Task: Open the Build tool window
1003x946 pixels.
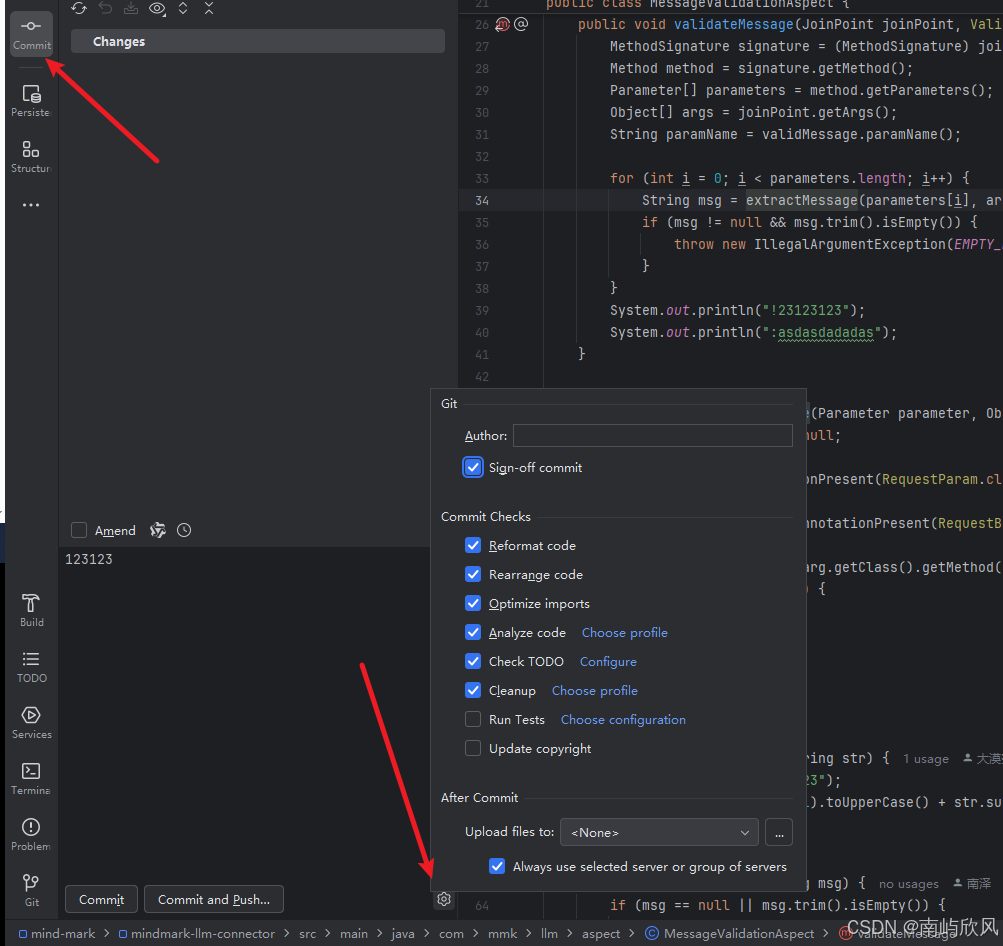Action: point(31,610)
